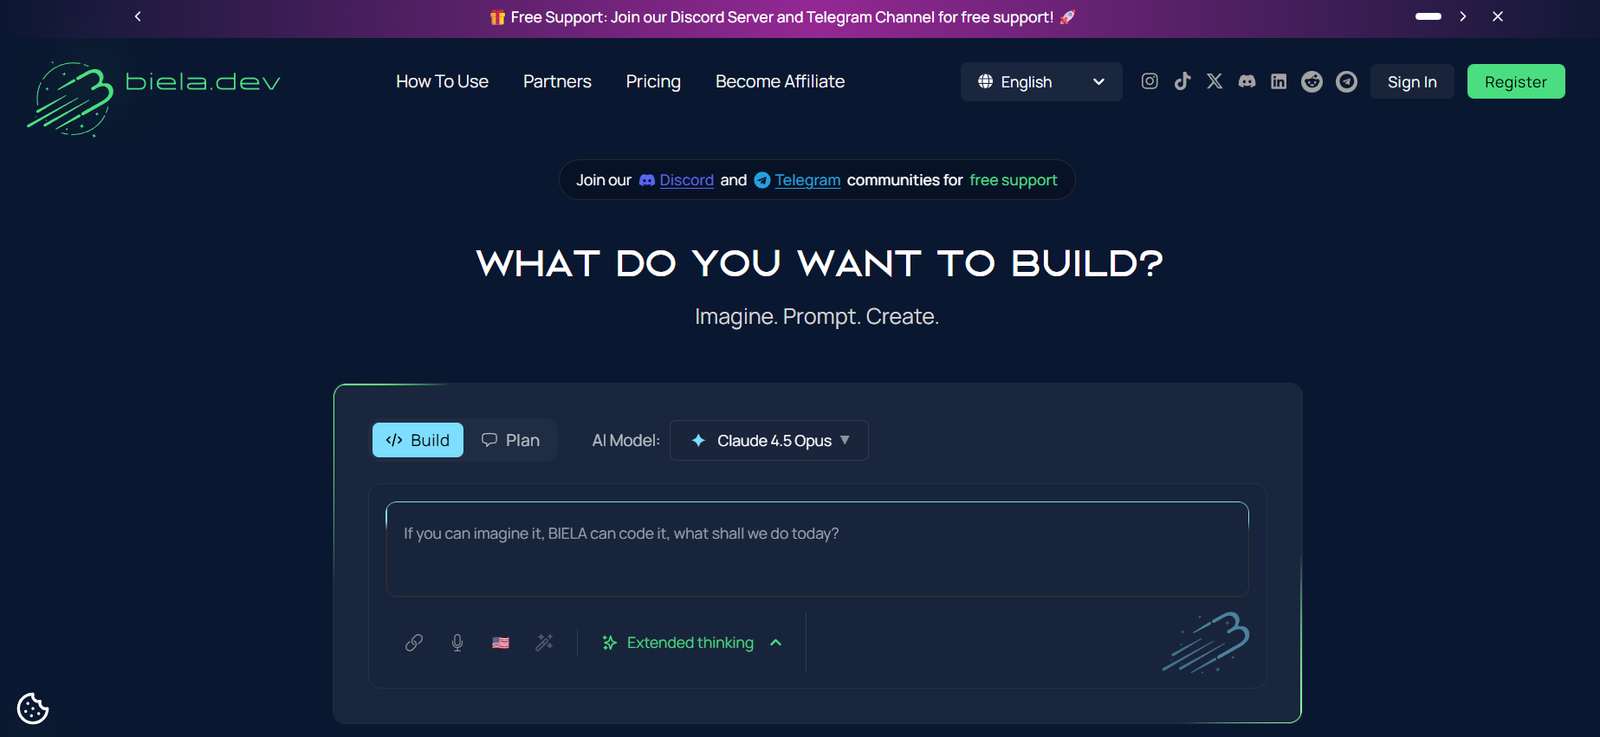Image resolution: width=1600 pixels, height=737 pixels.
Task: Go to How To Use page
Action: (442, 82)
